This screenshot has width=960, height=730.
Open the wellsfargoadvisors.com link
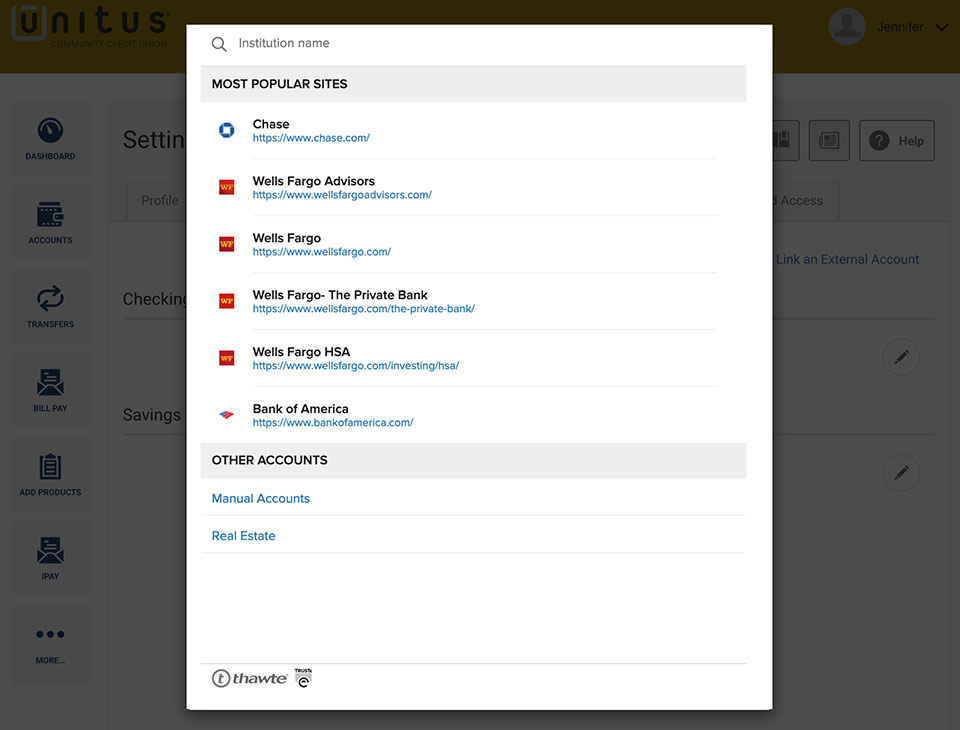342,195
